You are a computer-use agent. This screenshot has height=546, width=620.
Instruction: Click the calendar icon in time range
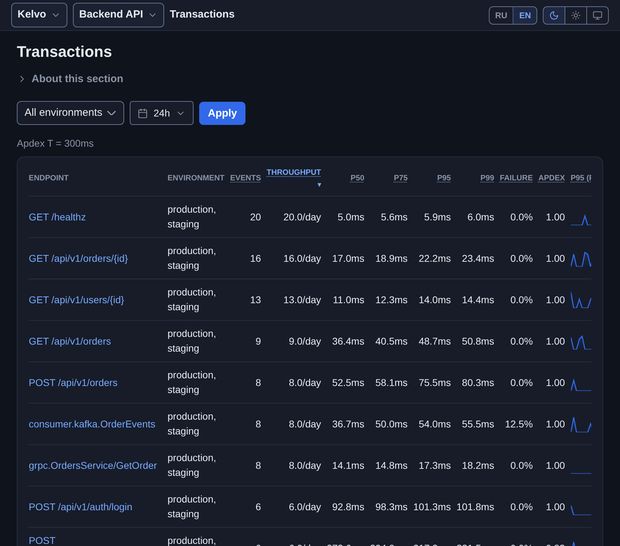click(x=142, y=113)
